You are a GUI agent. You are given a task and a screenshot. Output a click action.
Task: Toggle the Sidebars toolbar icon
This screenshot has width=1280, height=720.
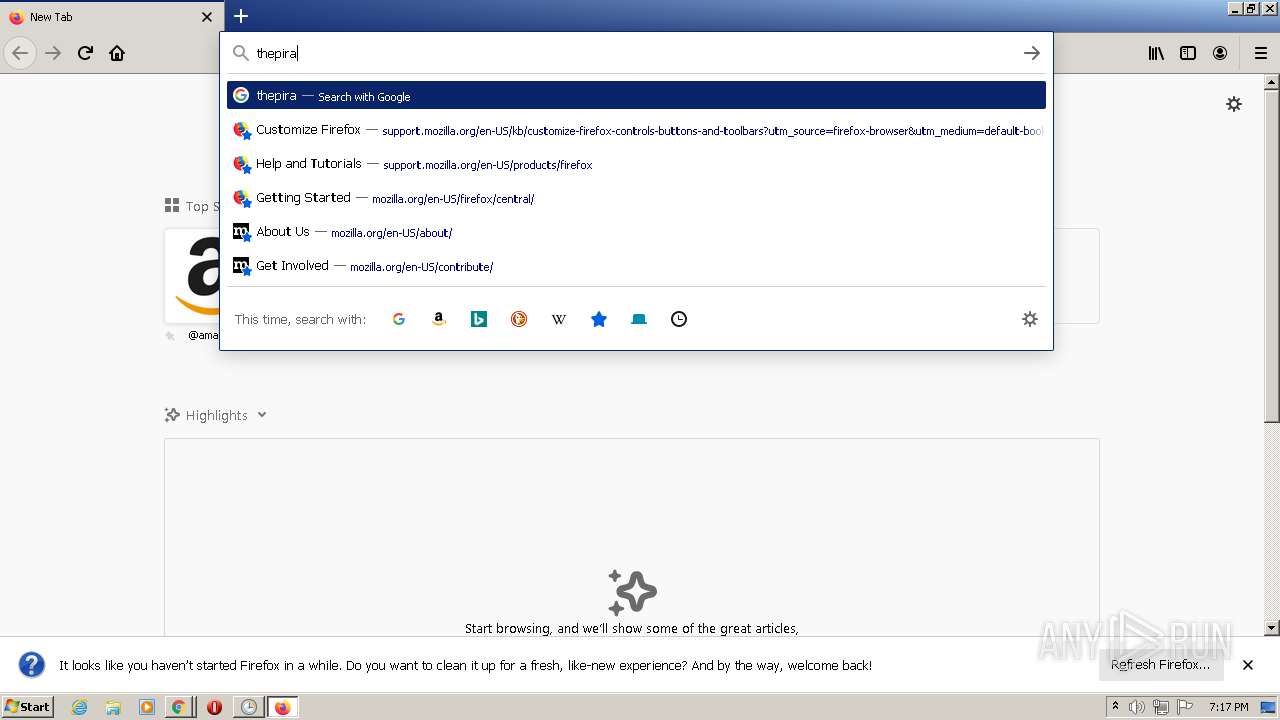click(x=1188, y=53)
